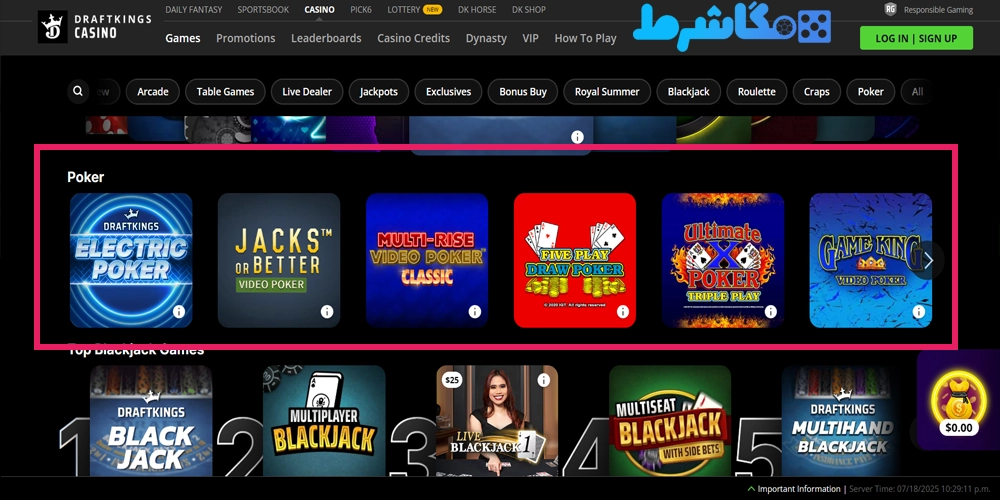This screenshot has width=1000, height=500.
Task: Open DraftKings Blackjack ranked number one
Action: click(151, 421)
